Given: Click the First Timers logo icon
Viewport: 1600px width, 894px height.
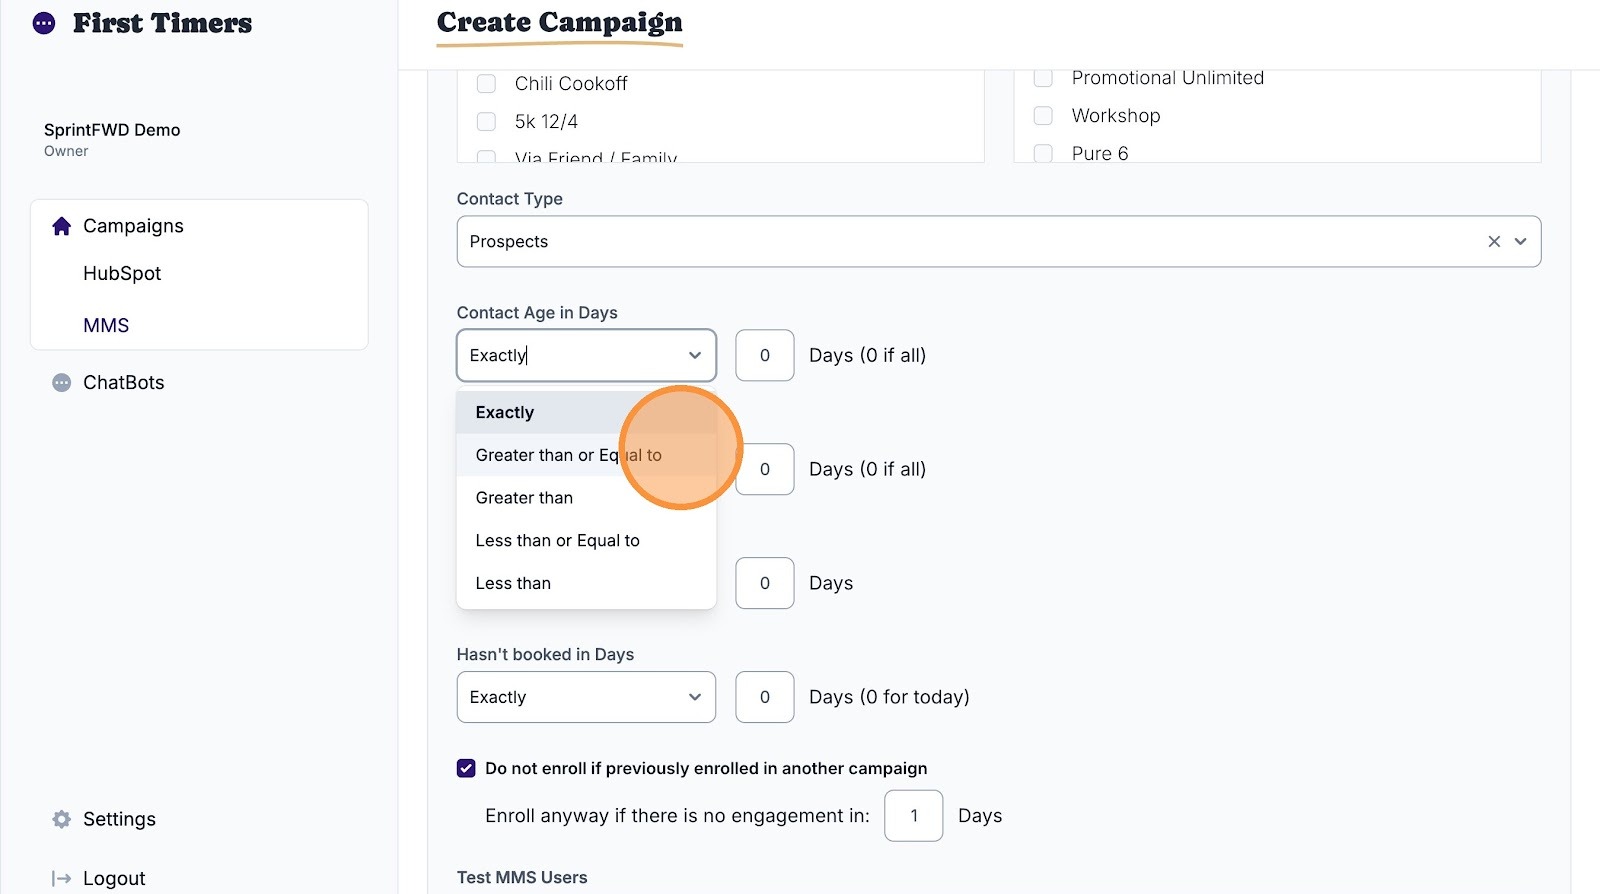Looking at the screenshot, I should coord(44,23).
